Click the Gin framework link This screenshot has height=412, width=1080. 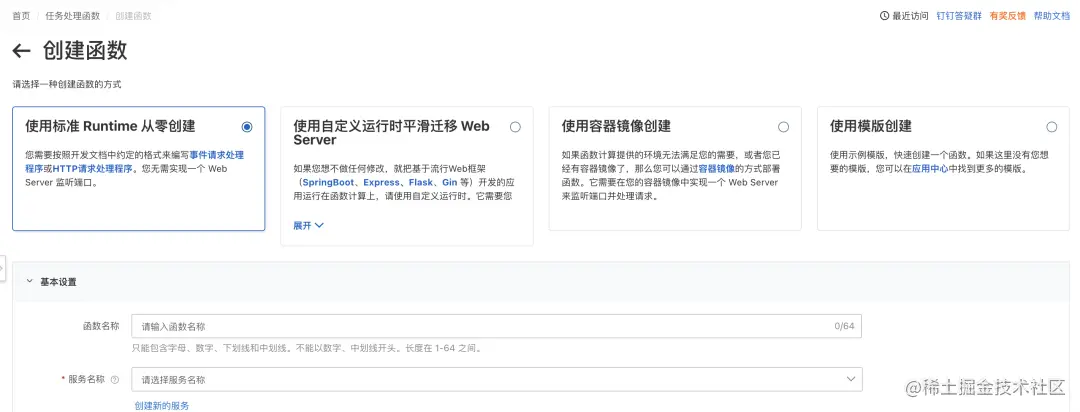click(450, 183)
